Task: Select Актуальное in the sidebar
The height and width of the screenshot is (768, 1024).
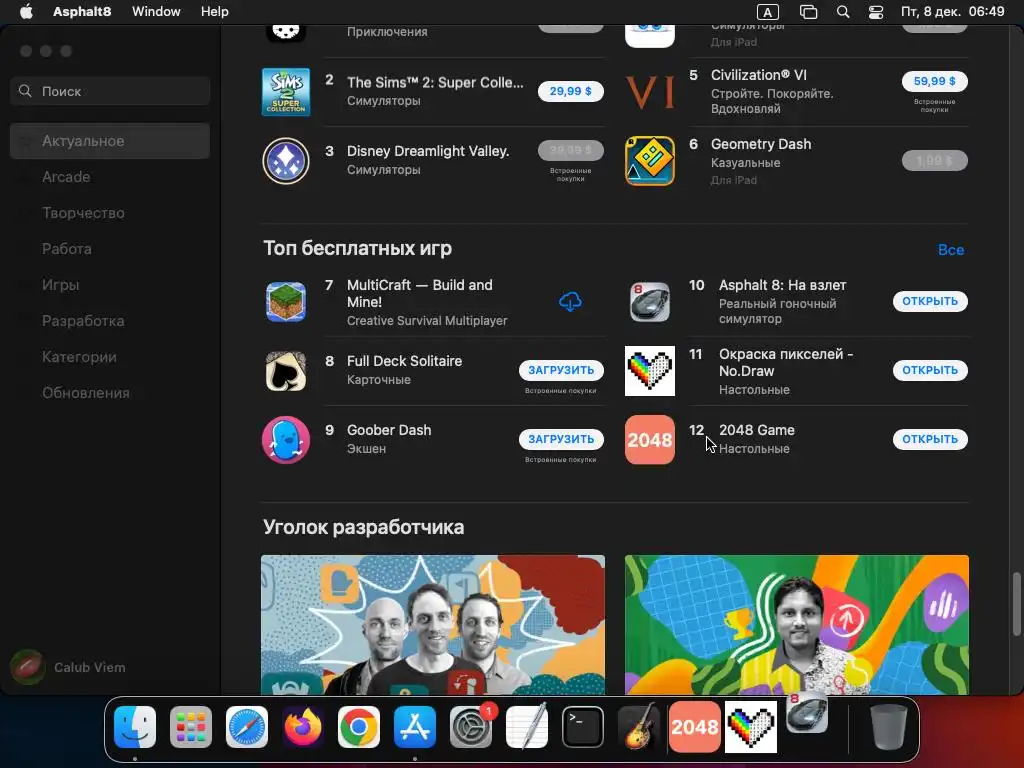Action: pos(110,141)
